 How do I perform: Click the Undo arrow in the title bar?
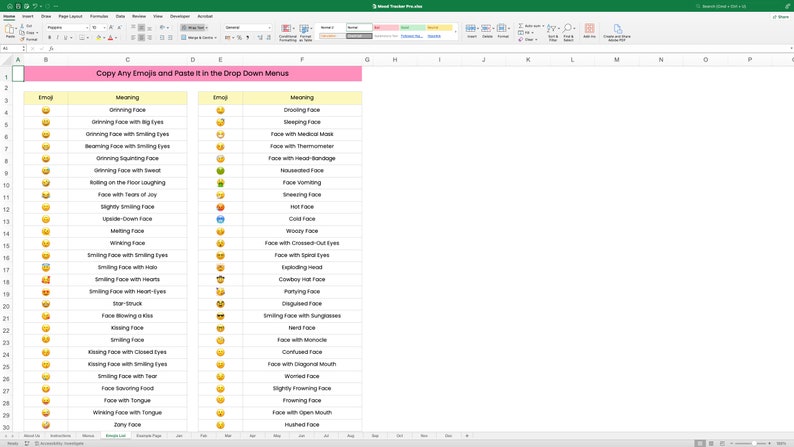click(35, 6)
